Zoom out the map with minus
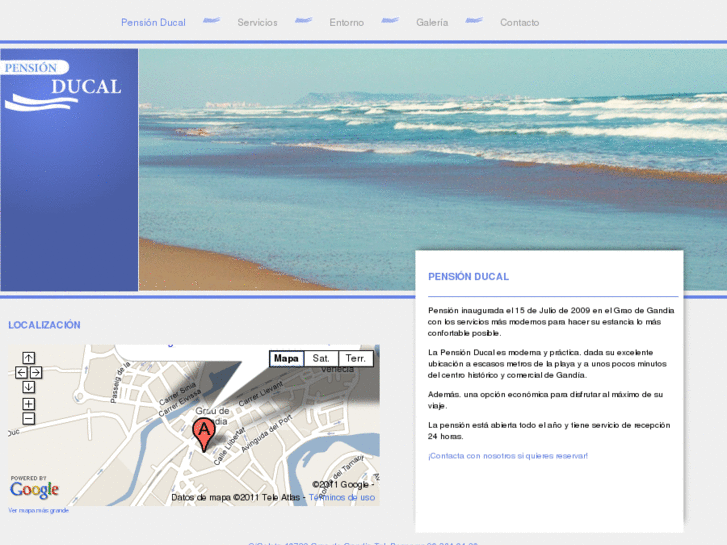Viewport: 727px width, 545px height. tap(29, 418)
